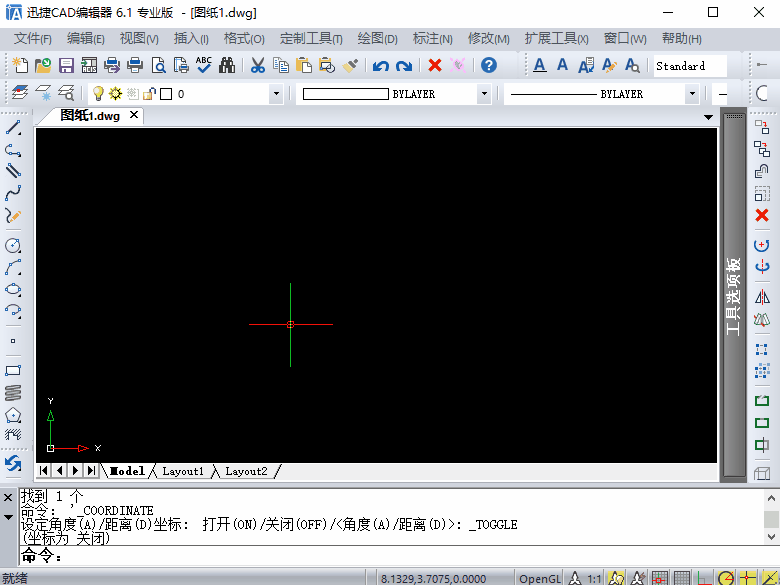The width and height of the screenshot is (780, 585).
Task: Click the ACIS import icon
Action: 89,65
